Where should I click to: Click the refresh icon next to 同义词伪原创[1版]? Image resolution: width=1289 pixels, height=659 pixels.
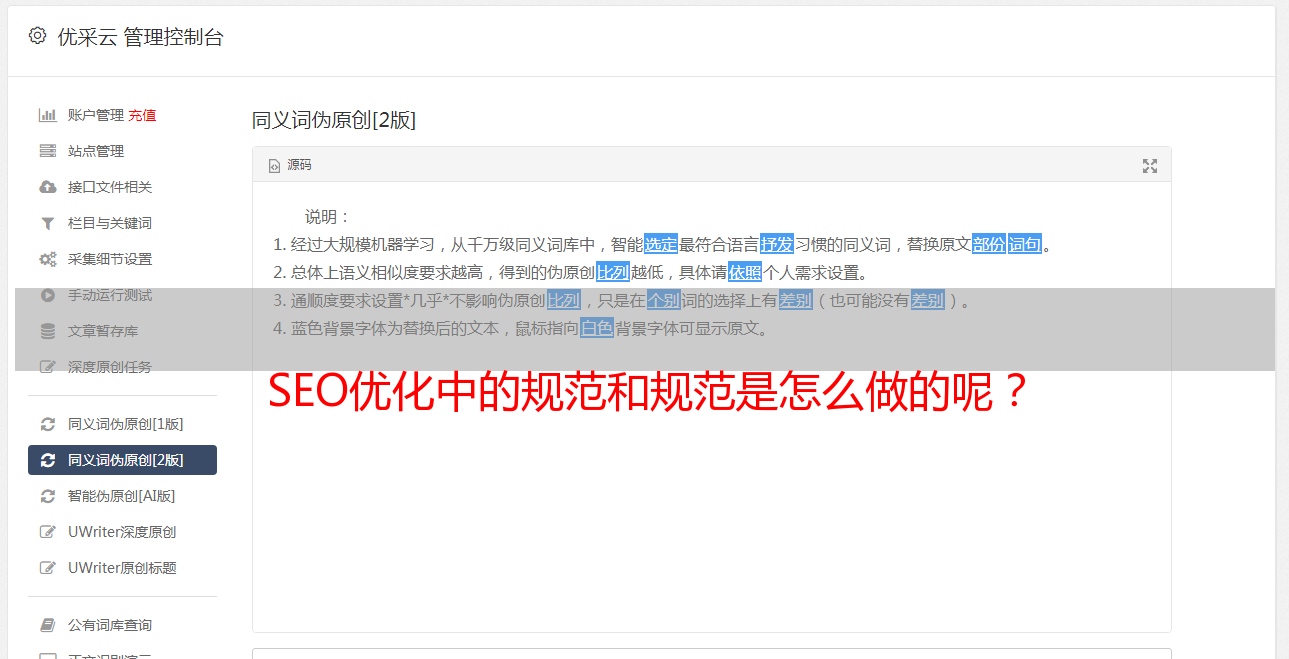click(x=47, y=424)
